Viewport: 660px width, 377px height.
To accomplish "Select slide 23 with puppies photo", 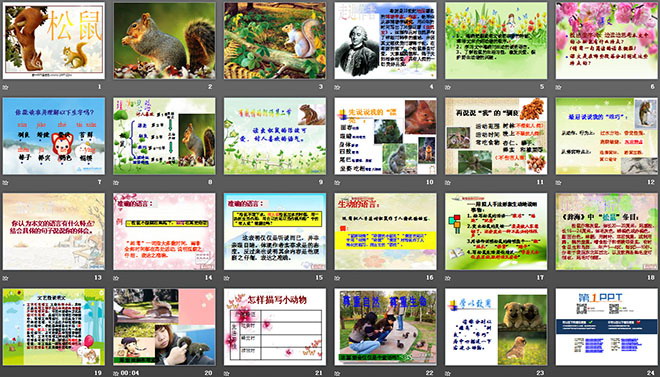I will coord(496,327).
